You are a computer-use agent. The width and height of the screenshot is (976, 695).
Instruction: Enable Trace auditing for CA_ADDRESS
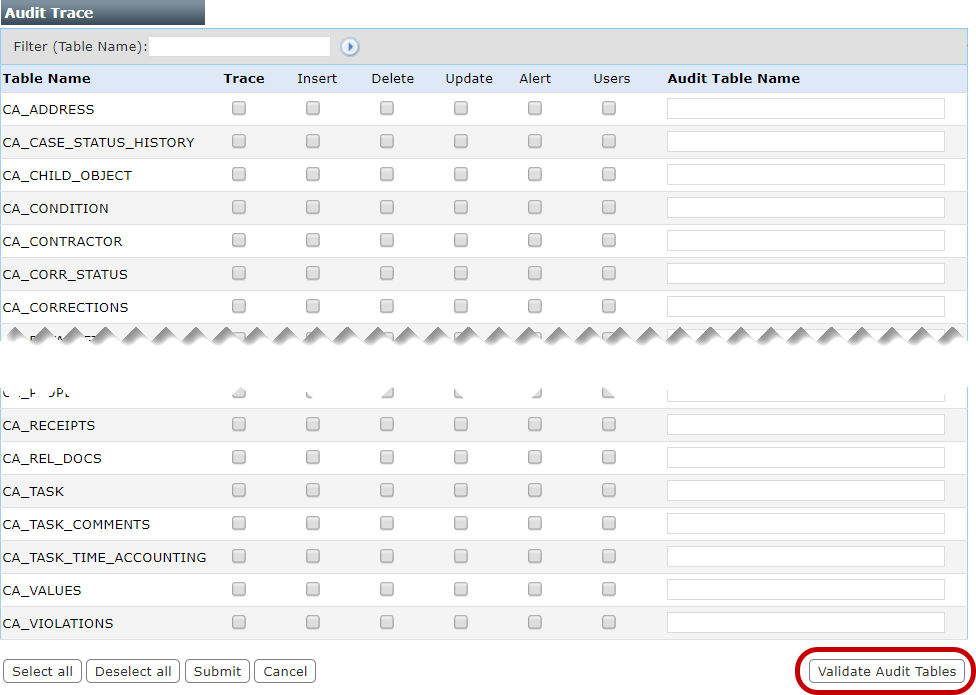(238, 108)
